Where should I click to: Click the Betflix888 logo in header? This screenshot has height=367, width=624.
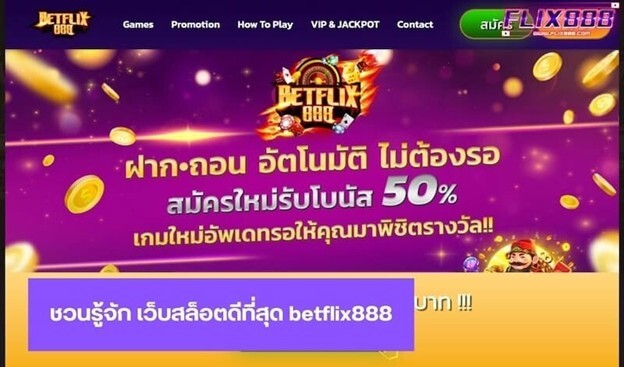click(62, 23)
